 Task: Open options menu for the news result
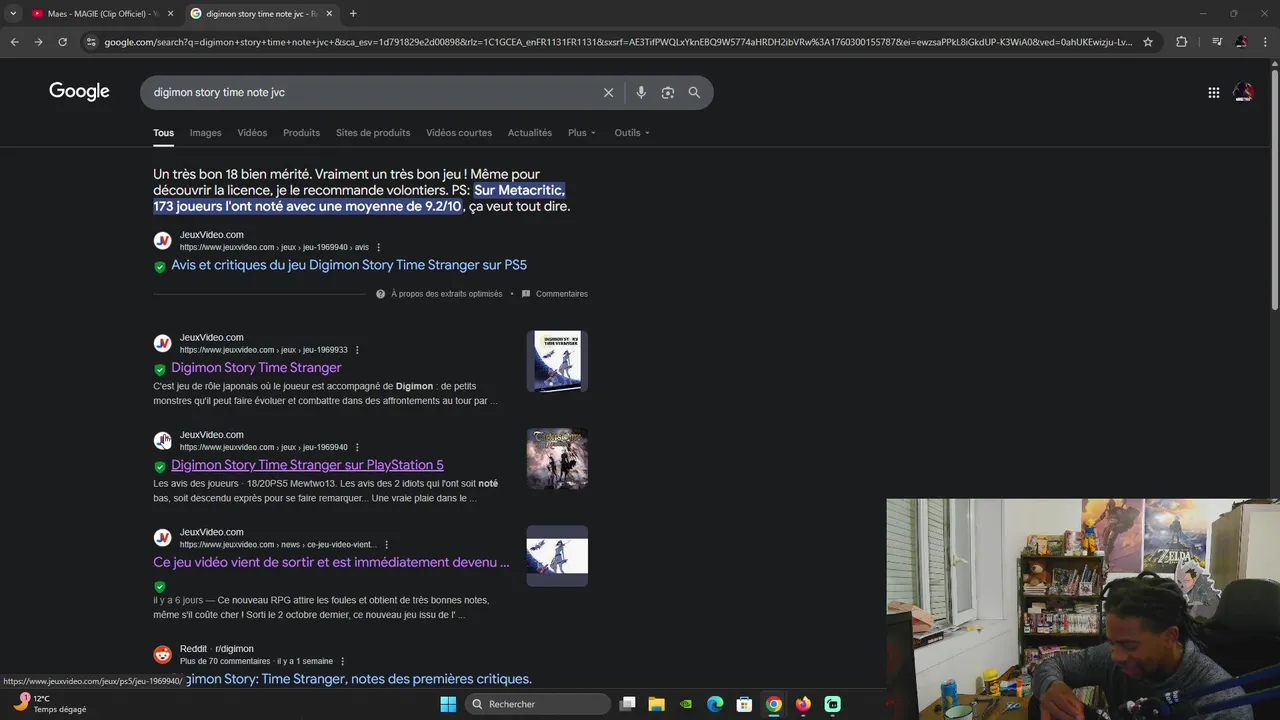tap(386, 545)
